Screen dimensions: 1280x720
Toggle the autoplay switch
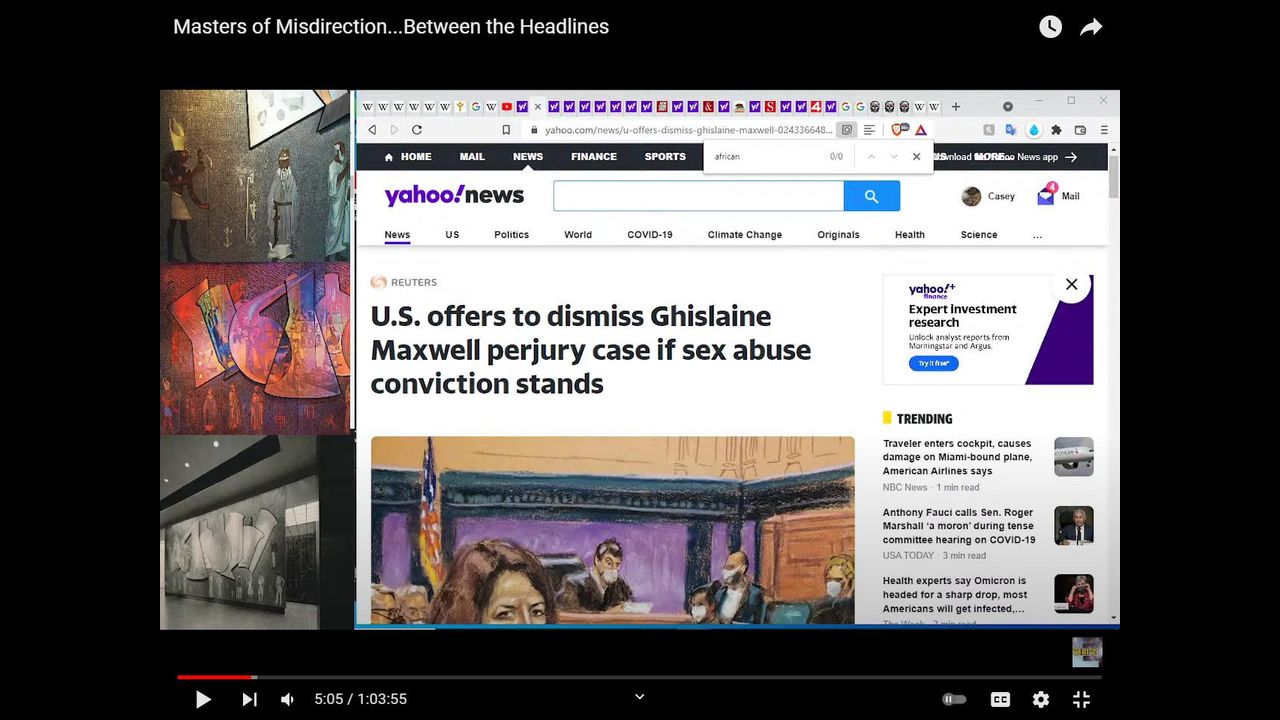point(954,700)
